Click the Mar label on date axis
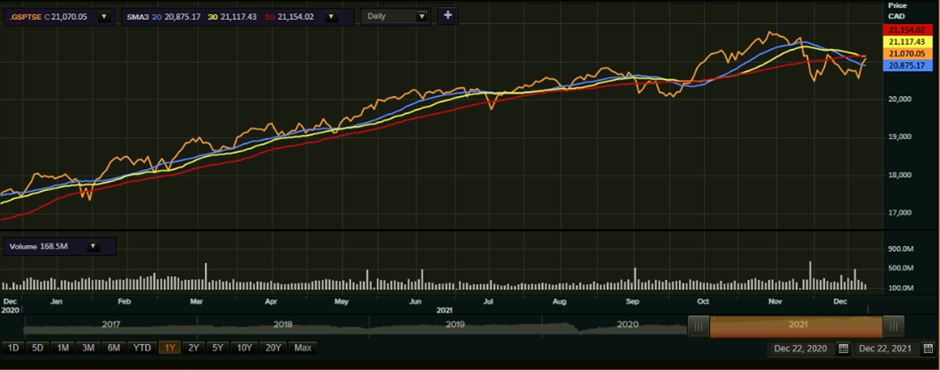The height and width of the screenshot is (370, 940). pyautogui.click(x=197, y=301)
